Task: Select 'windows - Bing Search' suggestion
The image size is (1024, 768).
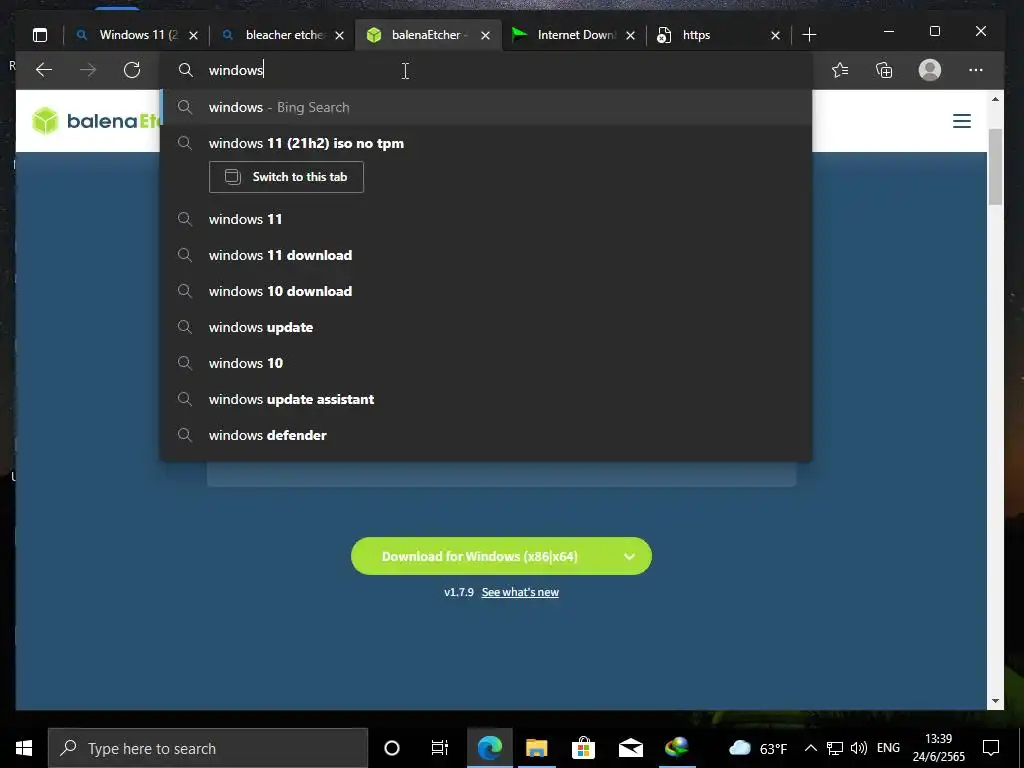Action: pyautogui.click(x=487, y=107)
